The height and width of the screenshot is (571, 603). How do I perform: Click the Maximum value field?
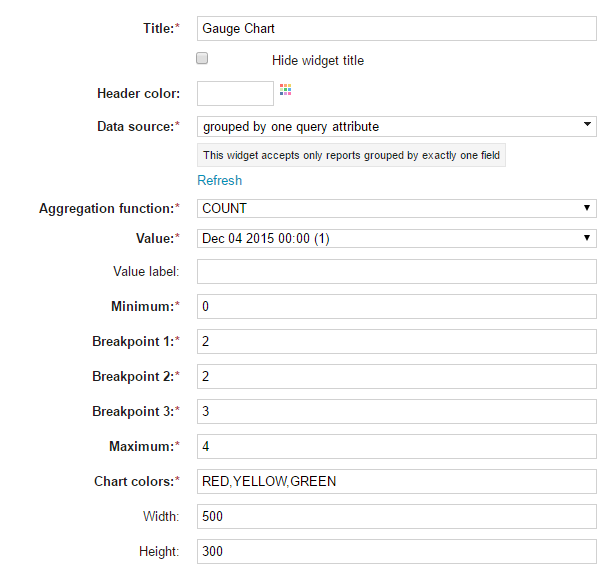[397, 446]
